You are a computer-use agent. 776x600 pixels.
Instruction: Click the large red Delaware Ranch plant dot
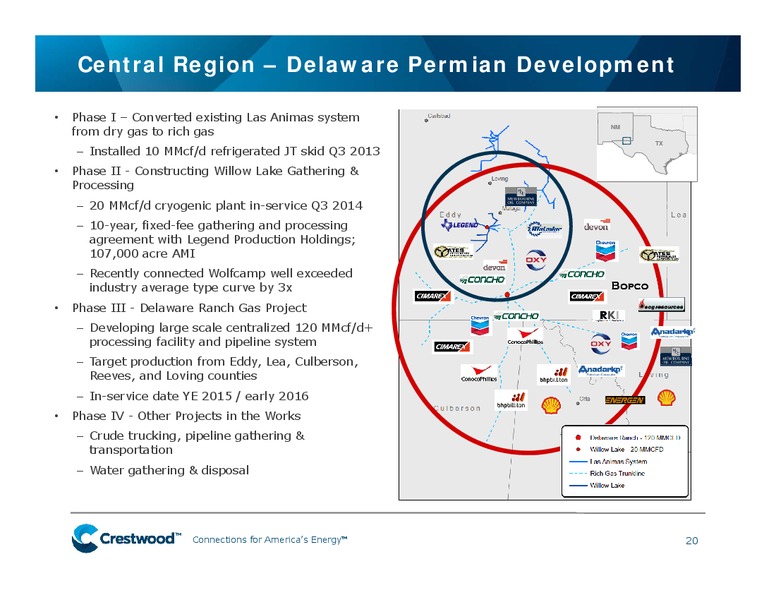507,295
